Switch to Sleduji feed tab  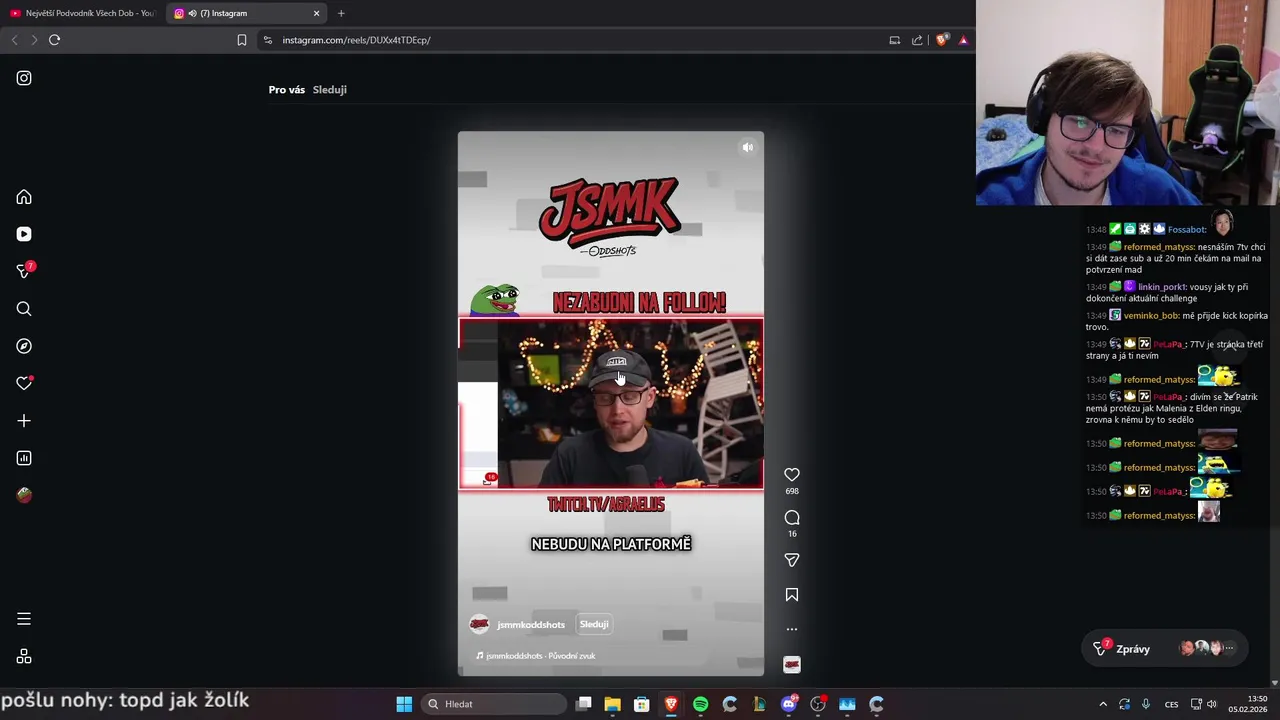pyautogui.click(x=330, y=90)
